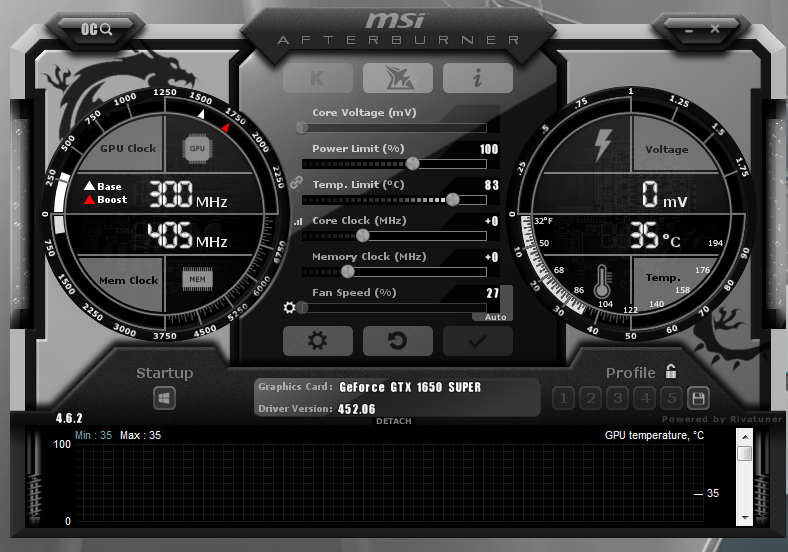Open the core clock curve editor icon
This screenshot has height=552, width=788.
[298, 221]
